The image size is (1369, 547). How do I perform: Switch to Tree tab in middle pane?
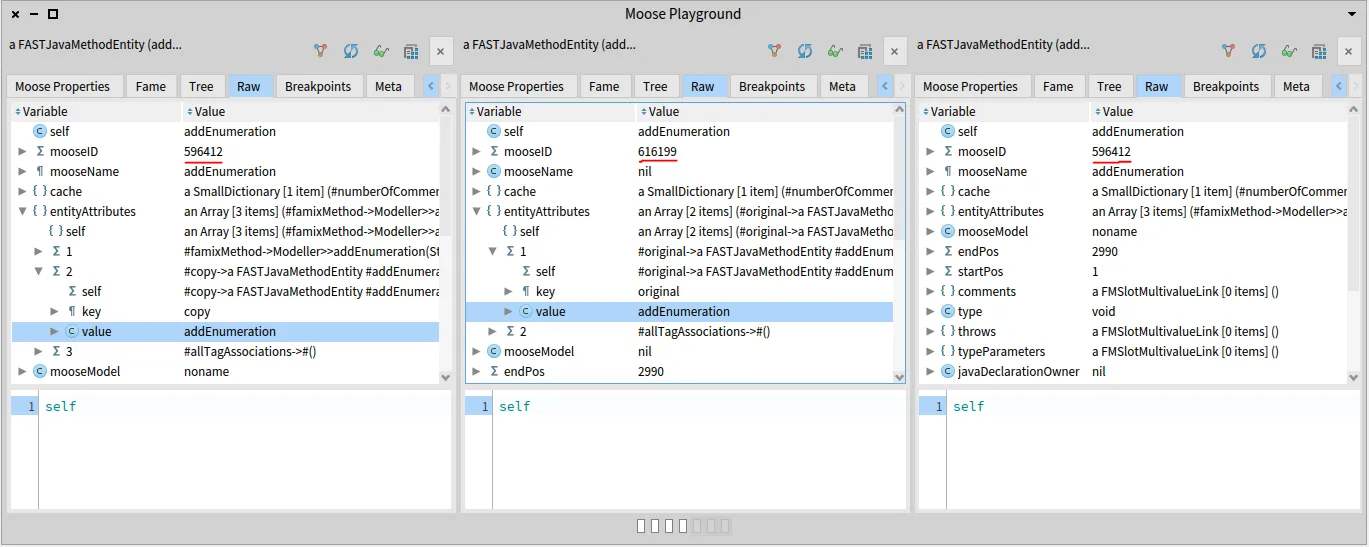click(655, 86)
